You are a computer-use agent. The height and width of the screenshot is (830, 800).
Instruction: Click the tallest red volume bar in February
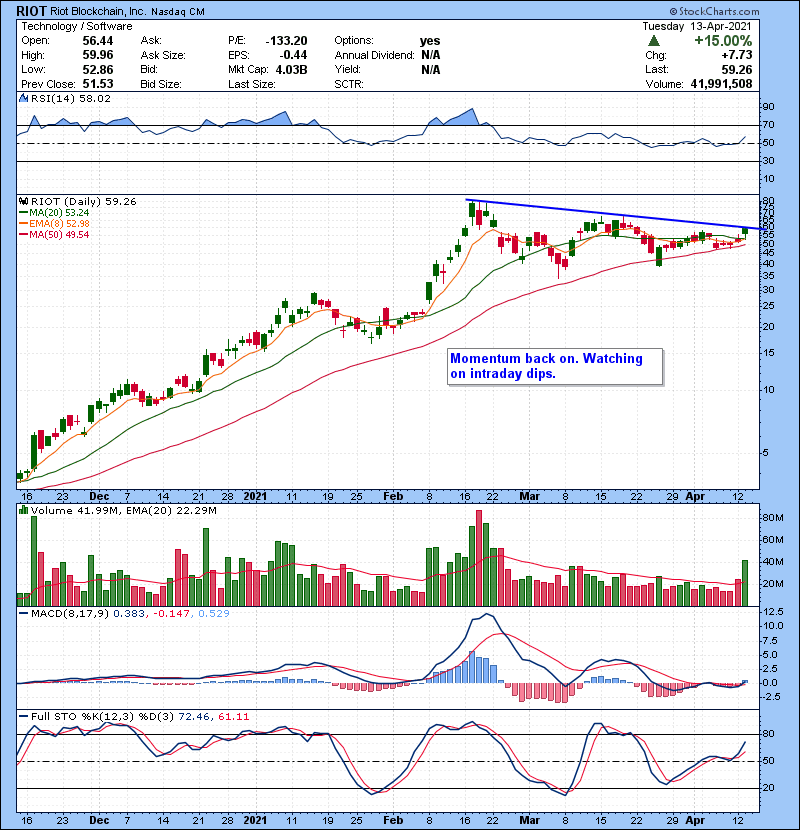(x=479, y=558)
